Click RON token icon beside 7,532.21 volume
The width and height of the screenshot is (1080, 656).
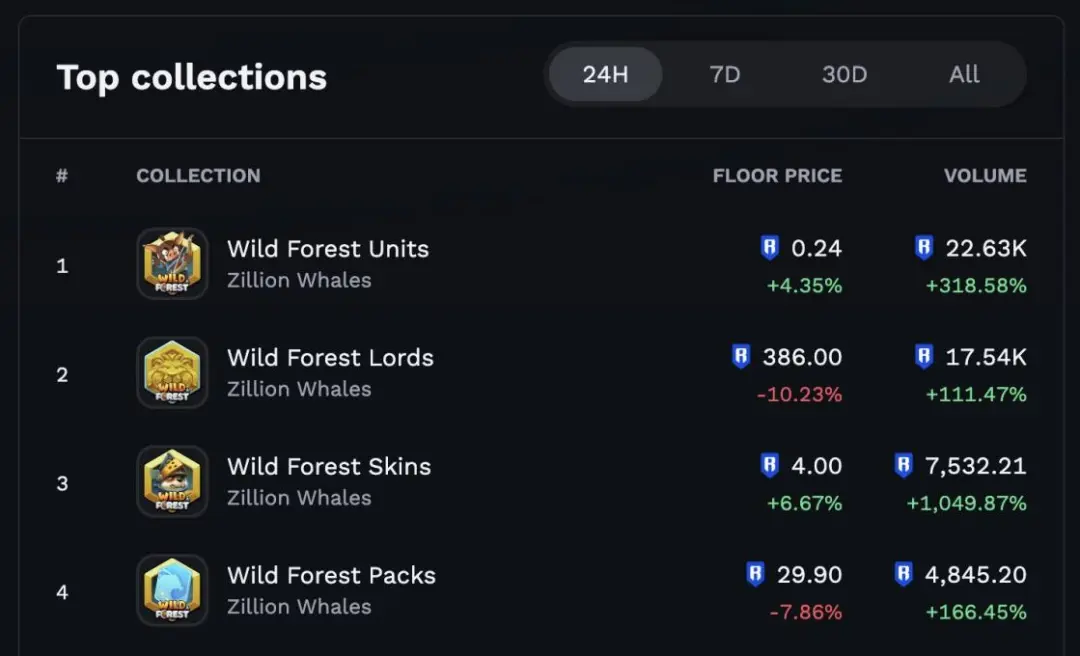coord(903,465)
